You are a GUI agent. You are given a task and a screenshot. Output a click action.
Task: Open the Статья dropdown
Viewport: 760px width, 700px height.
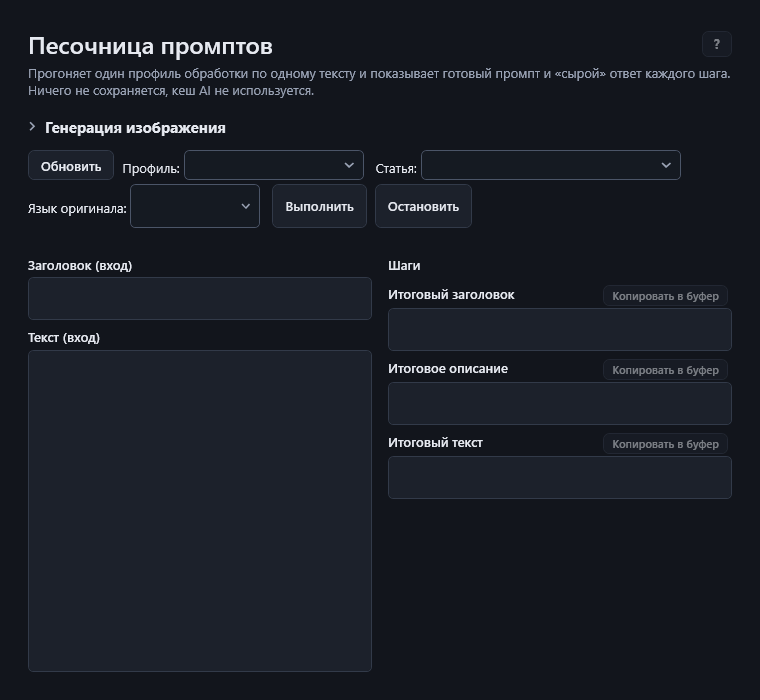tap(551, 165)
